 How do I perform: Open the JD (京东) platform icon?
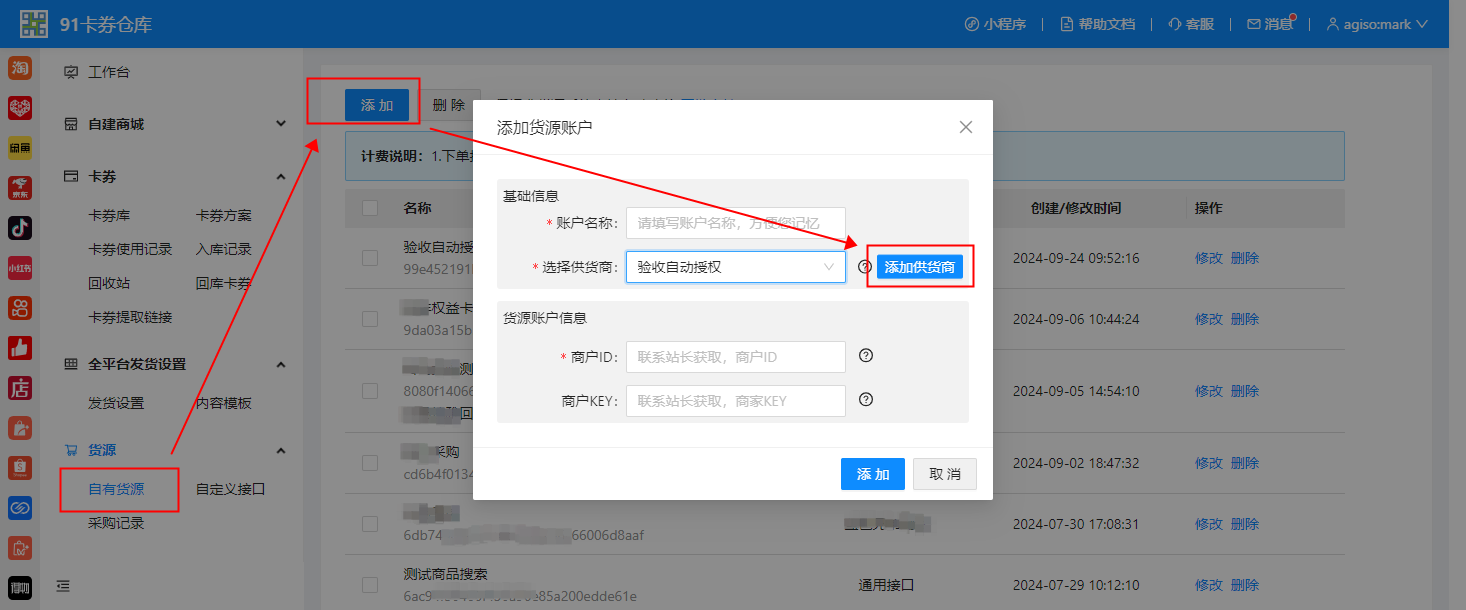[x=20, y=188]
